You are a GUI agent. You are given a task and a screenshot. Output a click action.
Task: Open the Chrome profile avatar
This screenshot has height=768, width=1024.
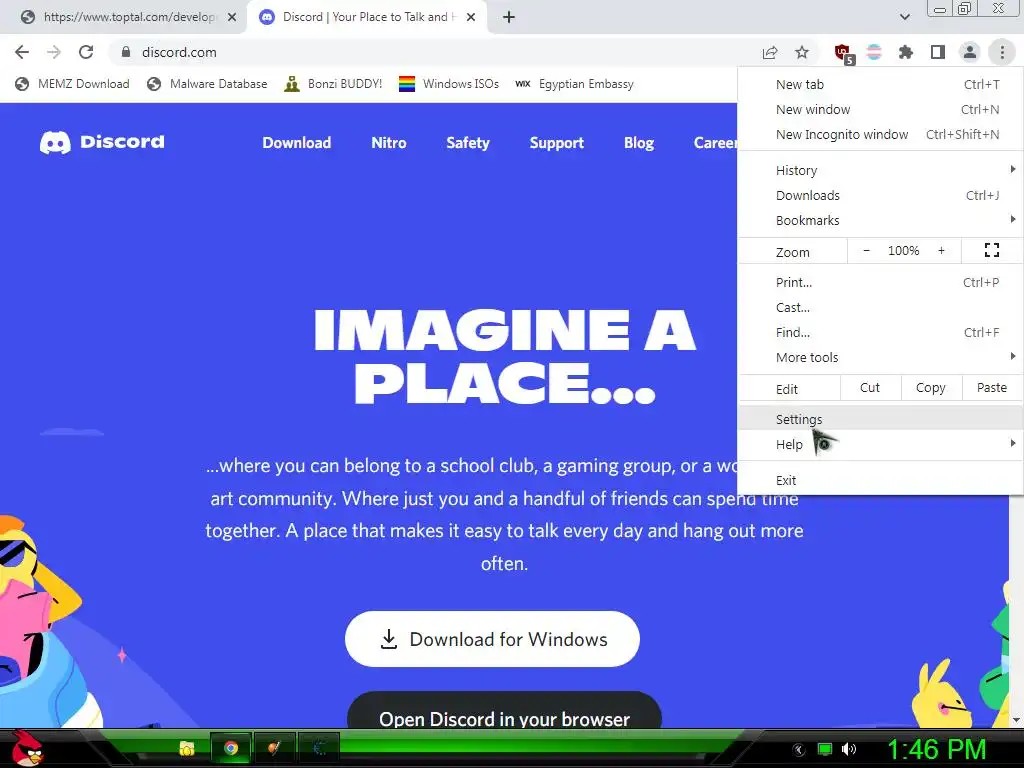(970, 52)
